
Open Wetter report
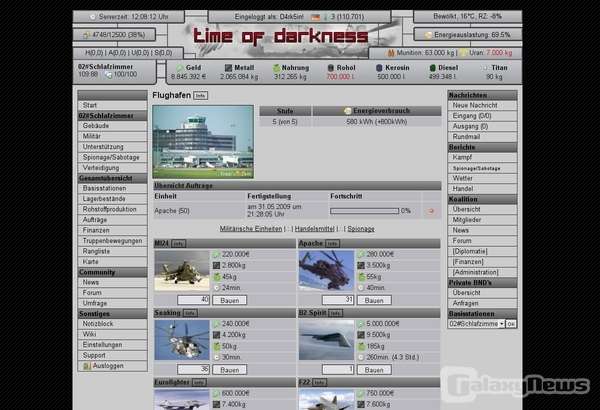pos(483,178)
